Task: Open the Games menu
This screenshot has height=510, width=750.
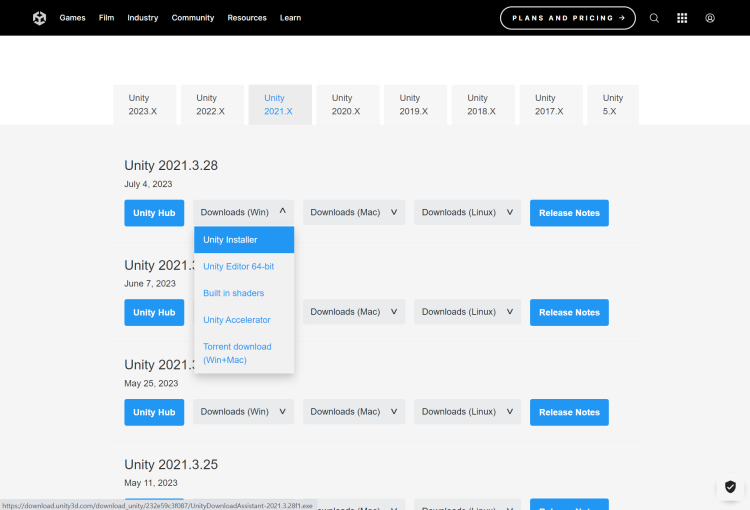Action: 72,18
